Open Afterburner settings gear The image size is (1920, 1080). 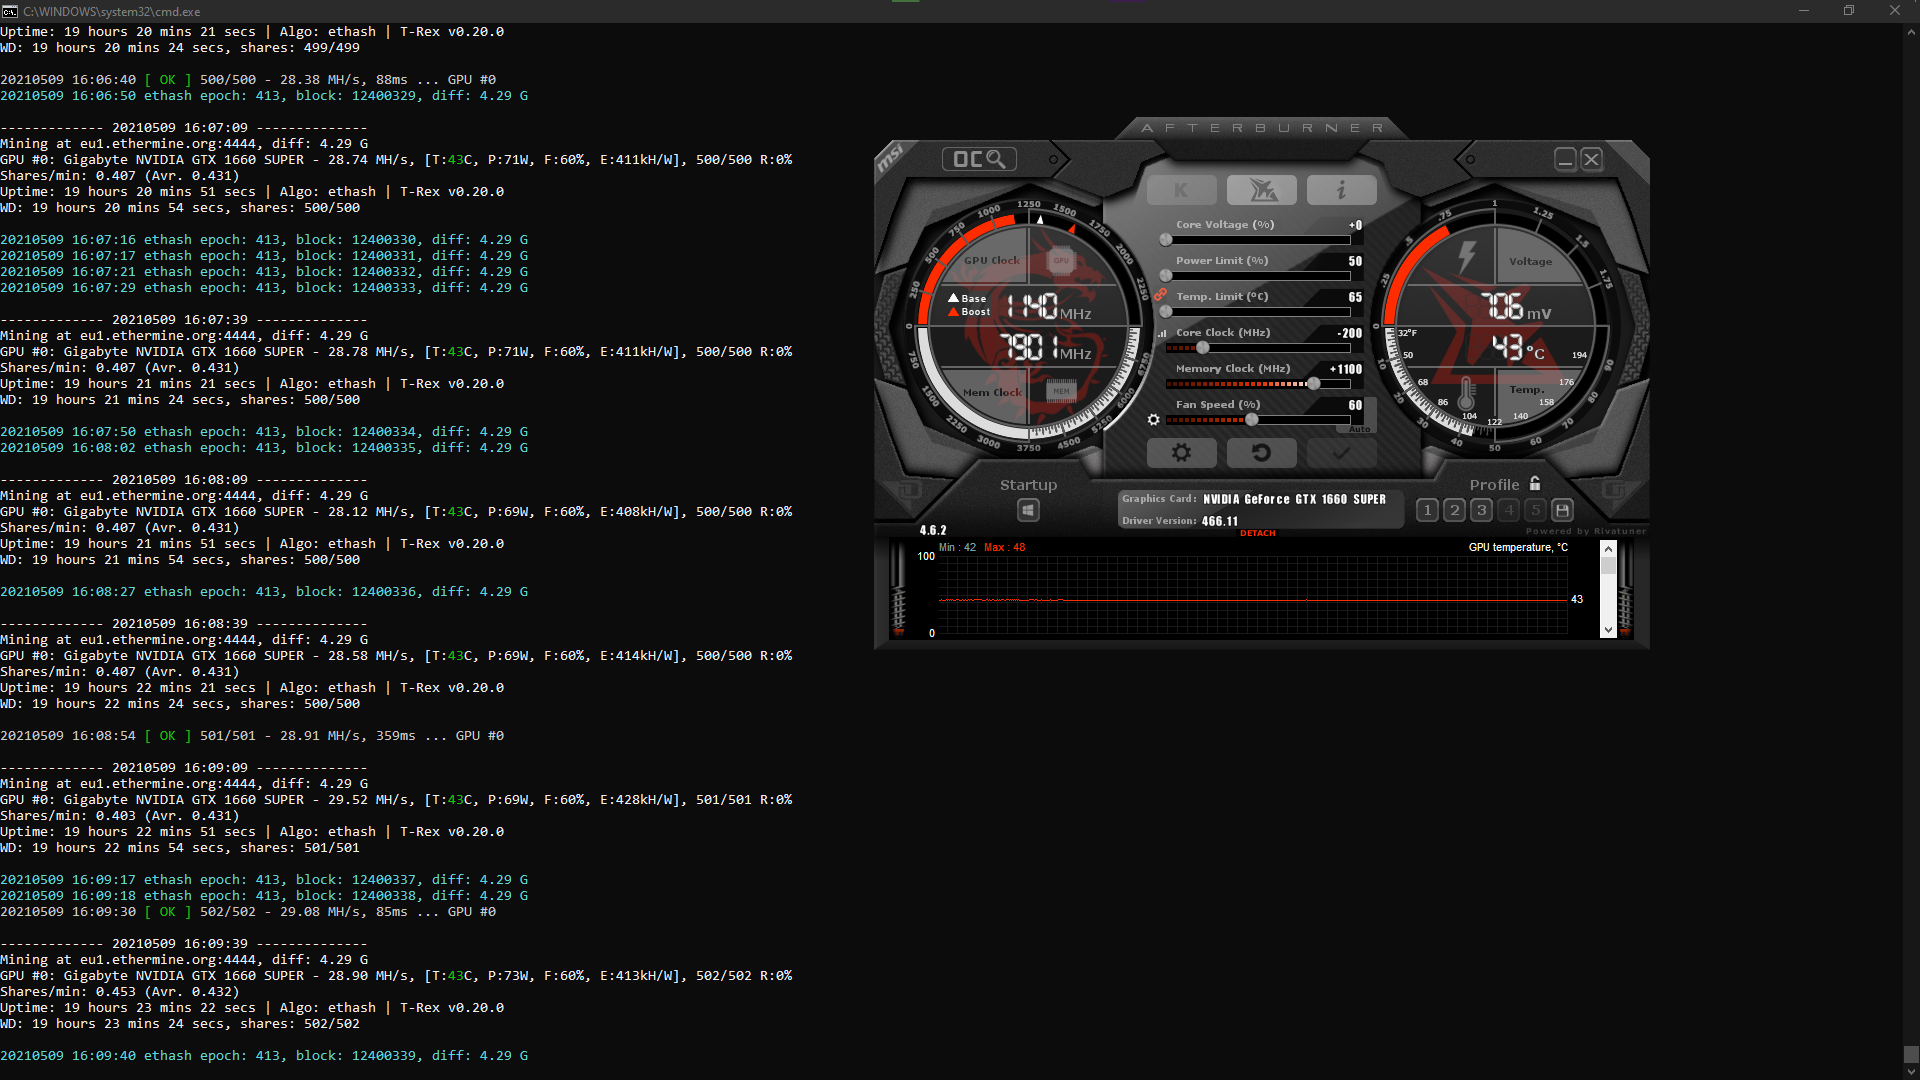(1181, 453)
